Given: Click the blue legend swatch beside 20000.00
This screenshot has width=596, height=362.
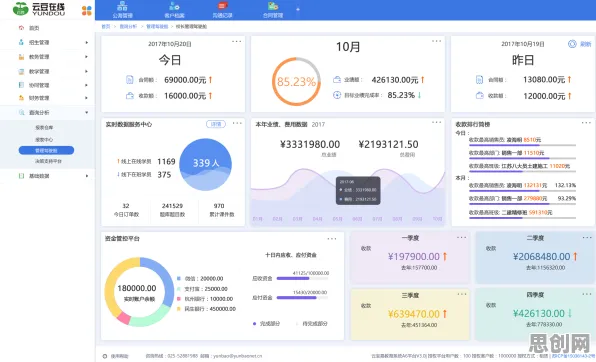Looking at the screenshot, I should 179,278.
